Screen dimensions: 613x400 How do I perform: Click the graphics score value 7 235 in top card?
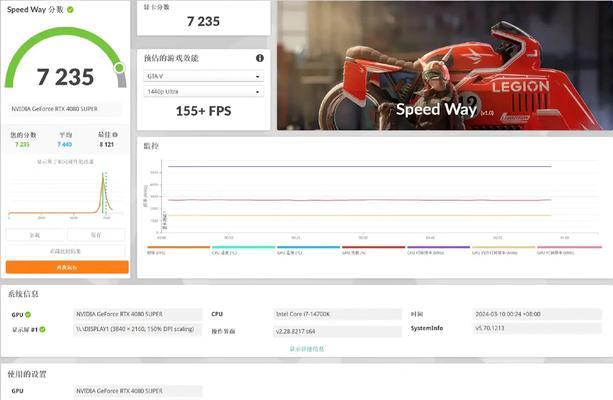point(203,21)
